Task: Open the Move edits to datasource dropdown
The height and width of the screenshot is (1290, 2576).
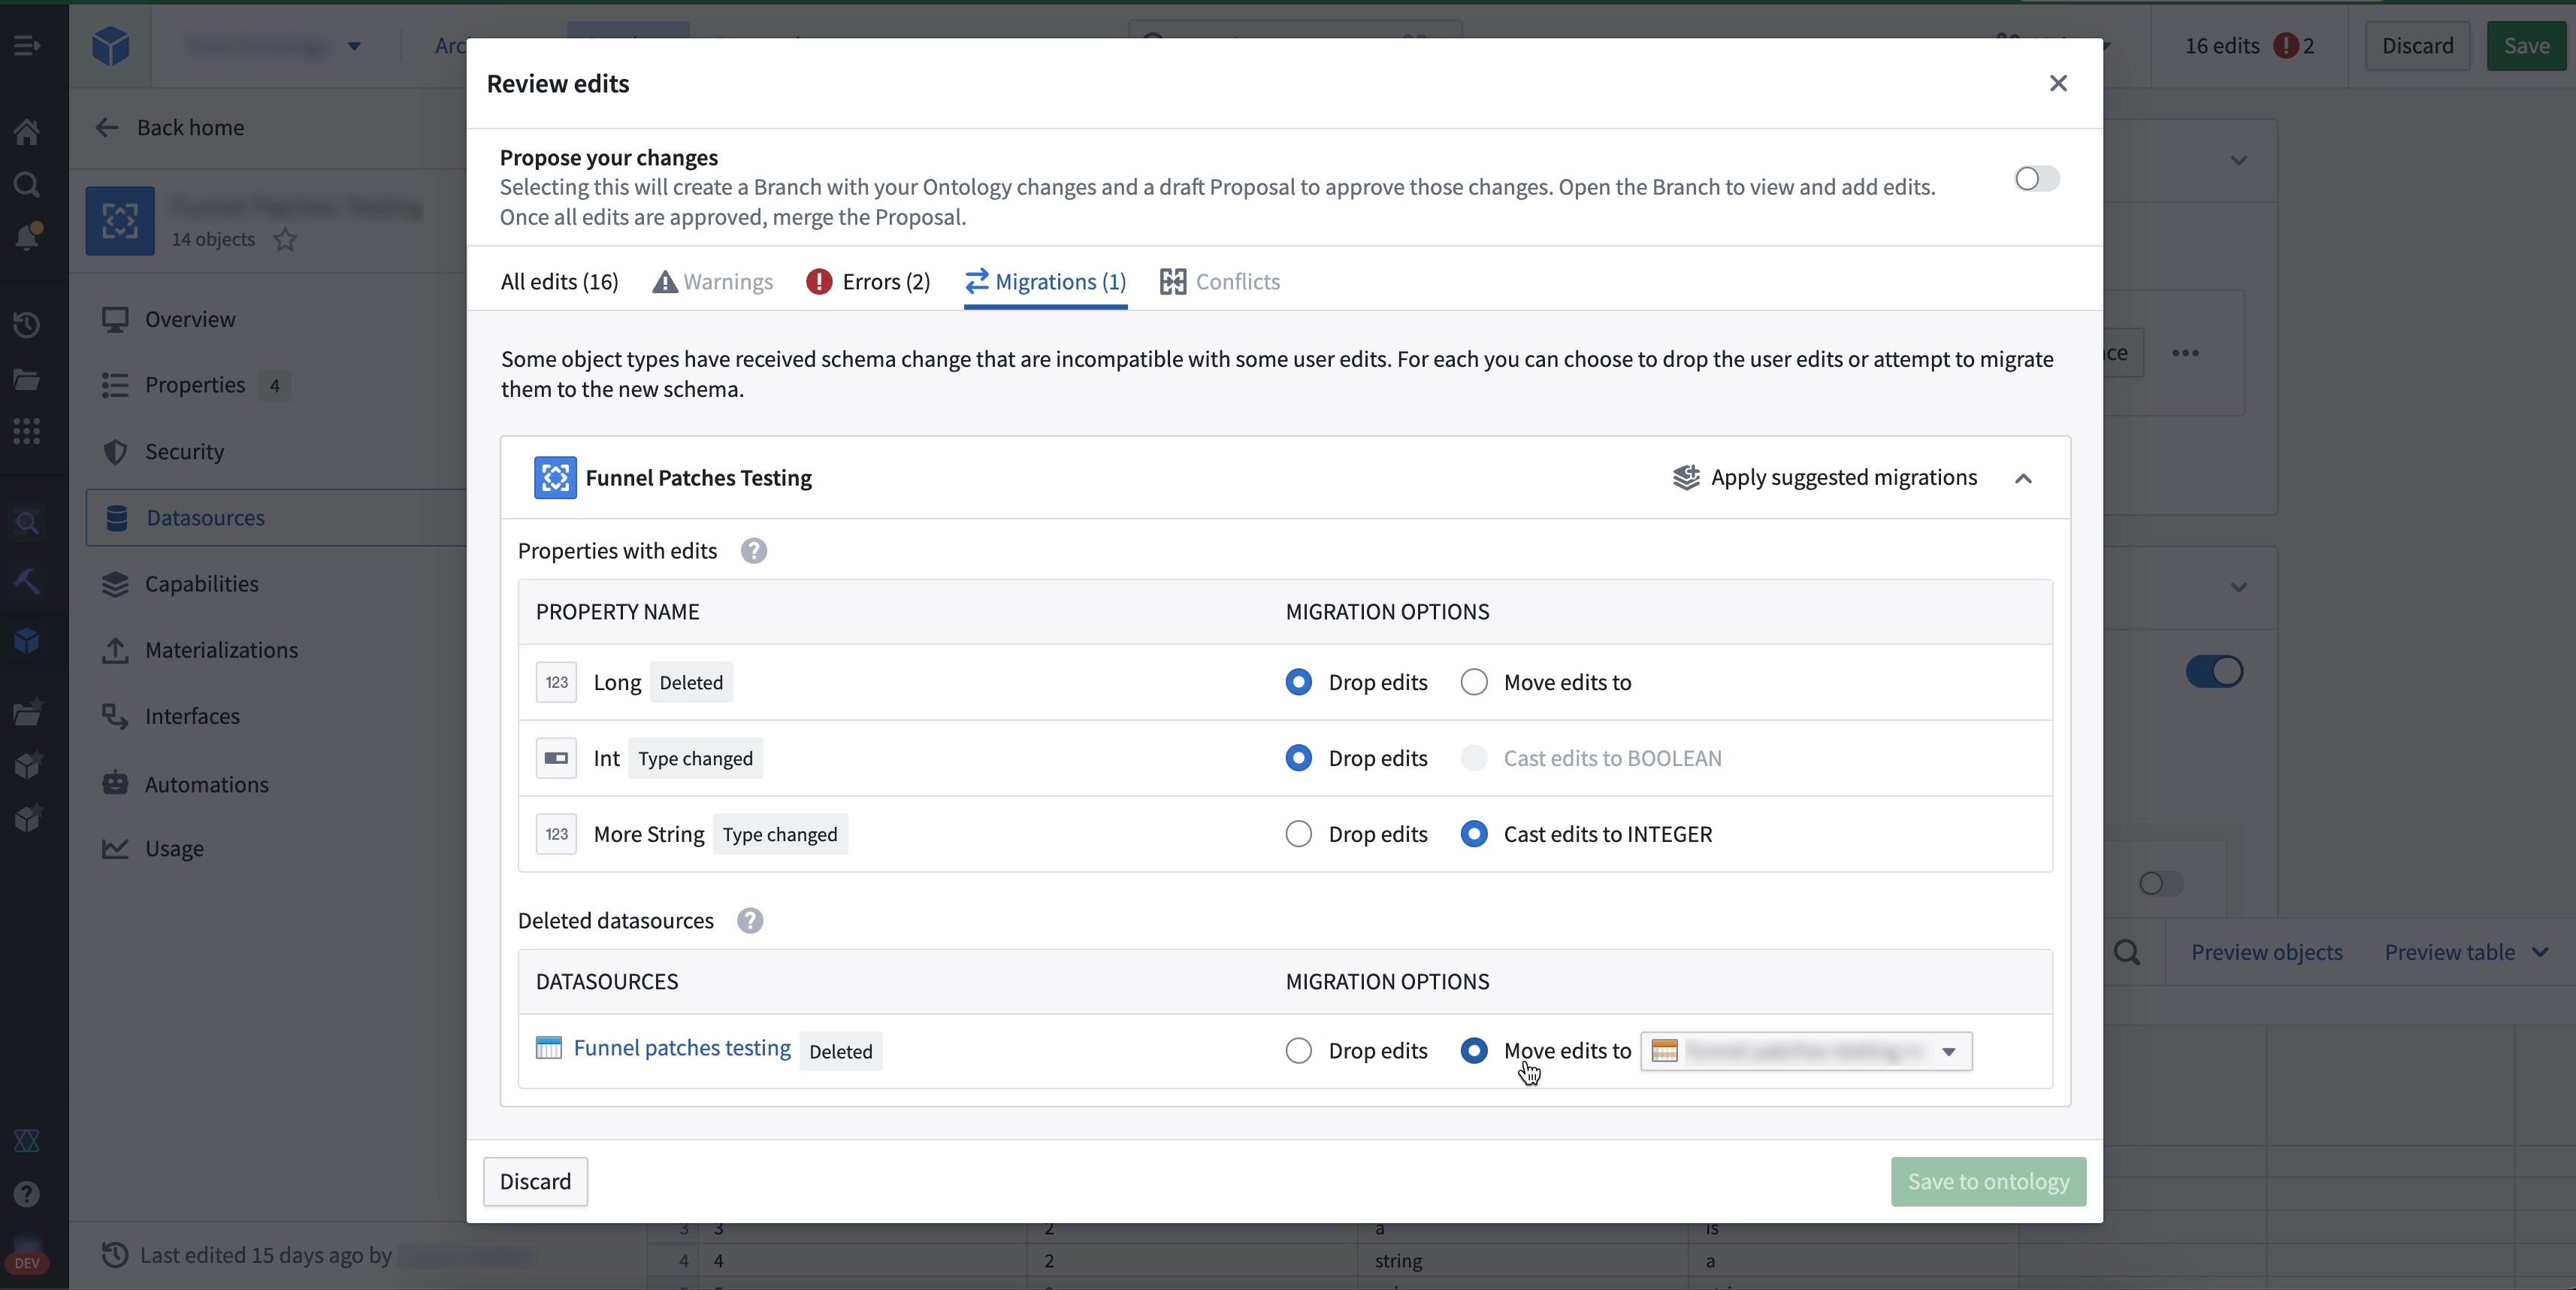Action: [x=1806, y=1051]
